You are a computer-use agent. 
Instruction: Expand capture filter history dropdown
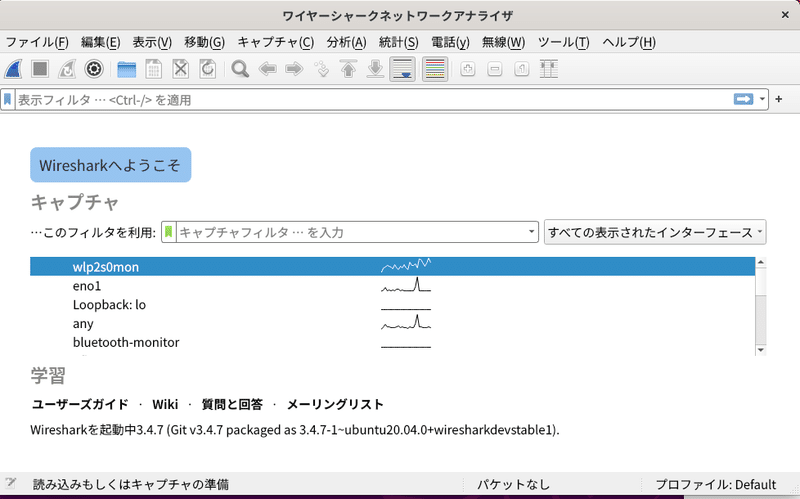click(x=531, y=232)
